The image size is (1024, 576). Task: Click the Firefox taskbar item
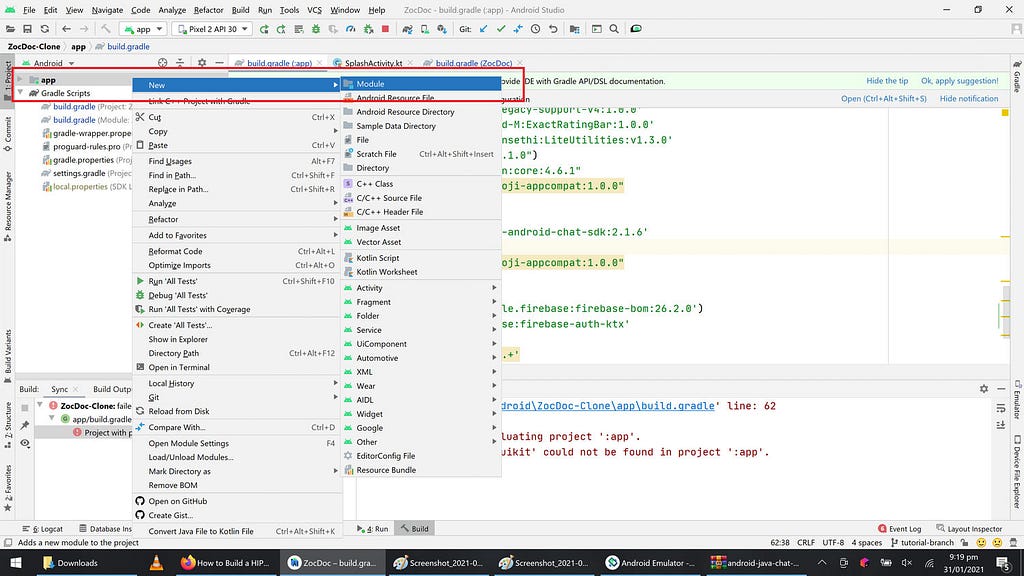click(227, 563)
